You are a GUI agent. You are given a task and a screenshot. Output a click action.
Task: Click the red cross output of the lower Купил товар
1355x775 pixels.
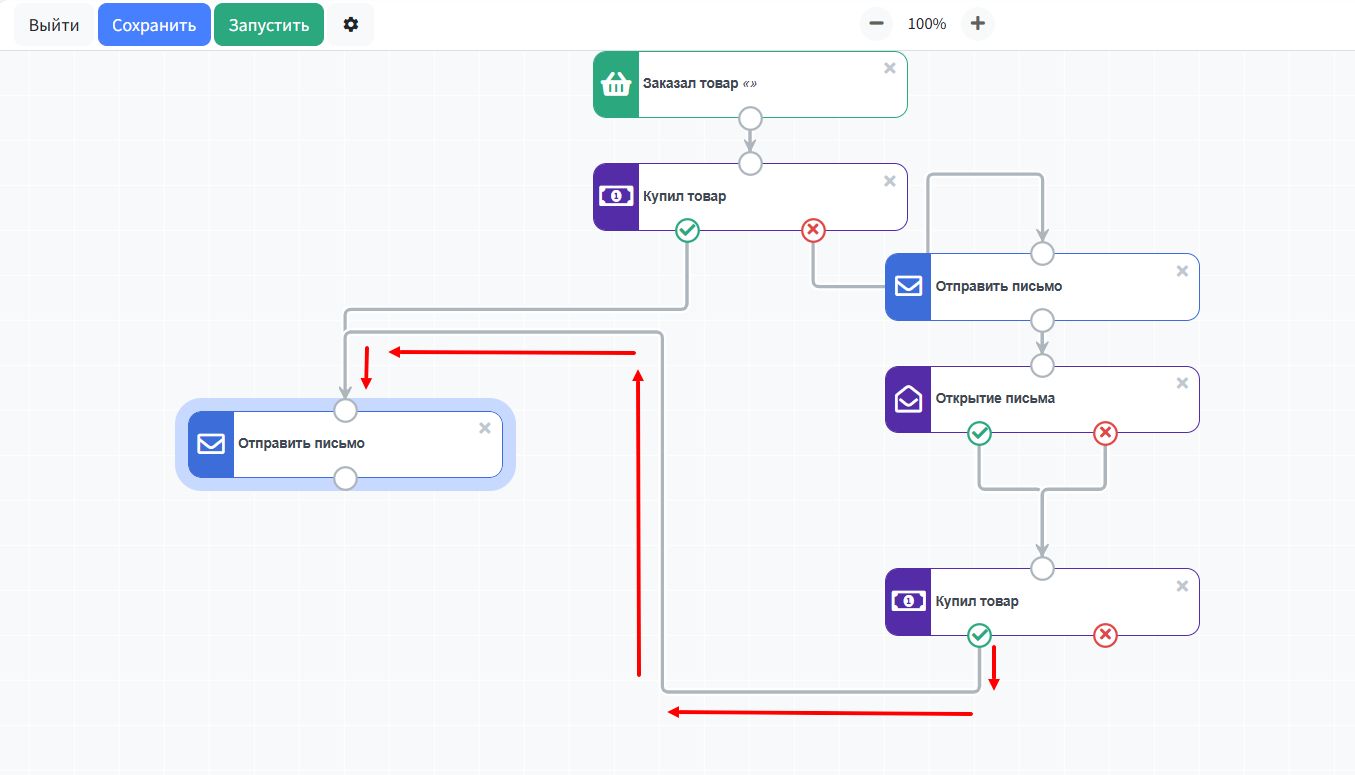pos(1105,635)
